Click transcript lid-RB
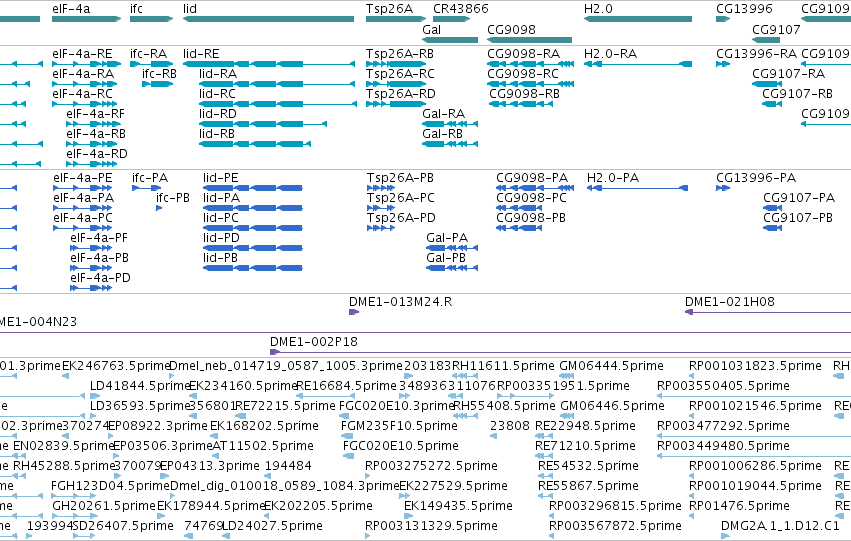Image resolution: width=851 pixels, height=541 pixels. (255, 144)
